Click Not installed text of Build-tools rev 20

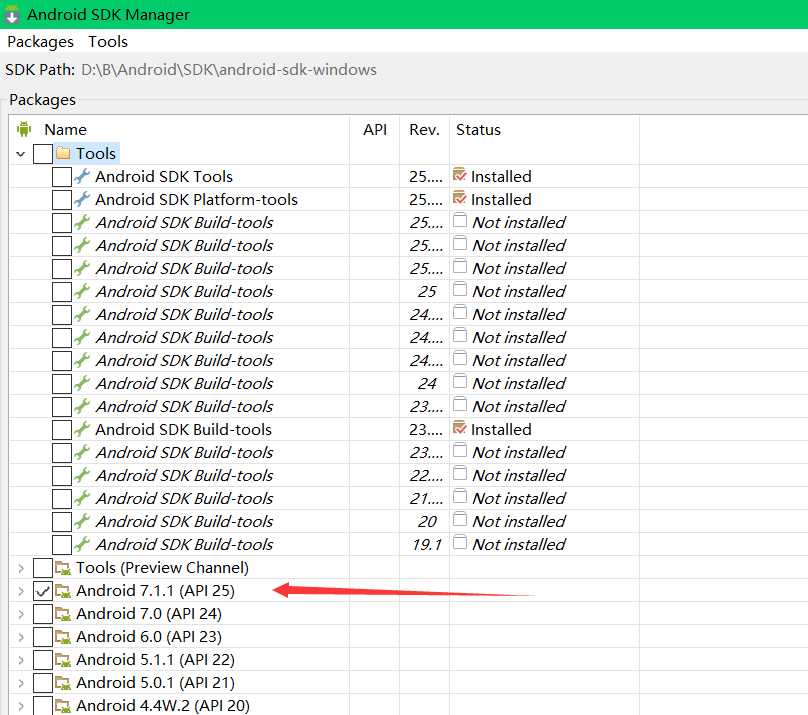click(519, 521)
